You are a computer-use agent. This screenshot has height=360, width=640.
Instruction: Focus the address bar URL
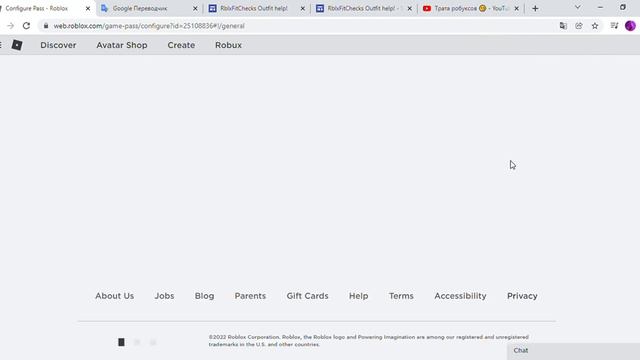tap(149, 26)
